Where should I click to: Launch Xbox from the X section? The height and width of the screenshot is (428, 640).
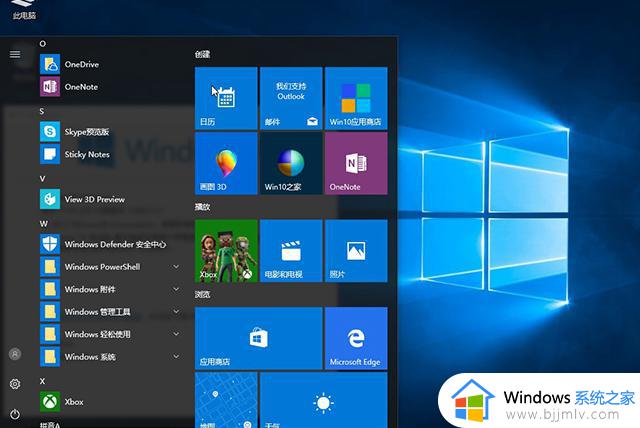[x=110, y=401]
